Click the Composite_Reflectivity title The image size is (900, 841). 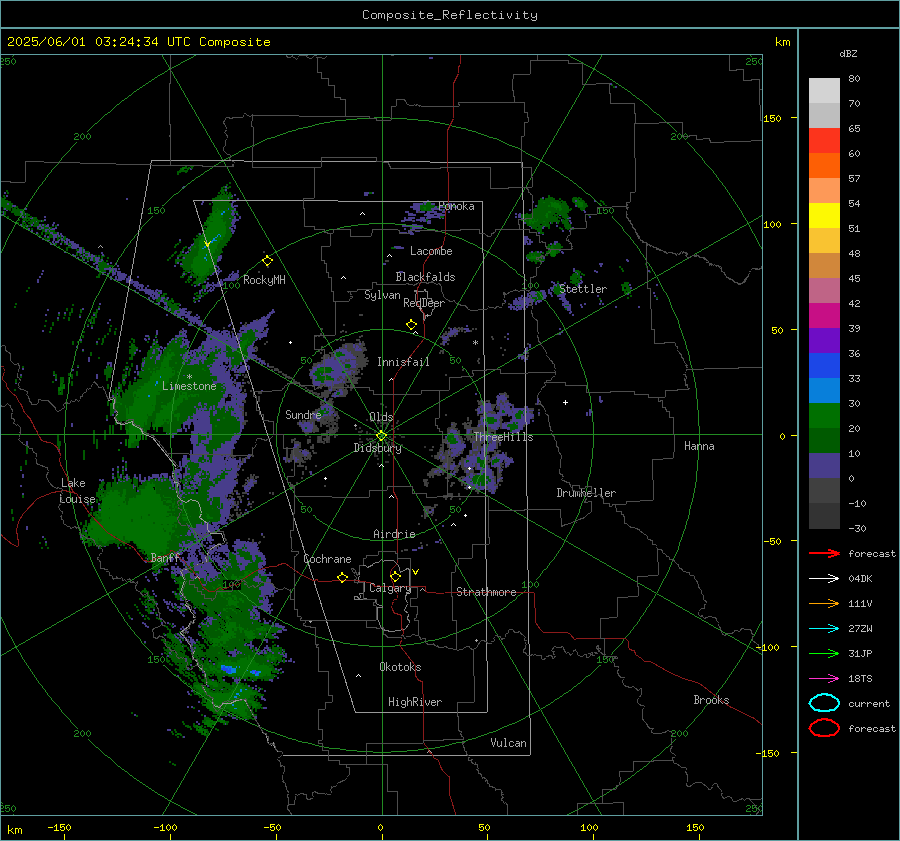450,15
